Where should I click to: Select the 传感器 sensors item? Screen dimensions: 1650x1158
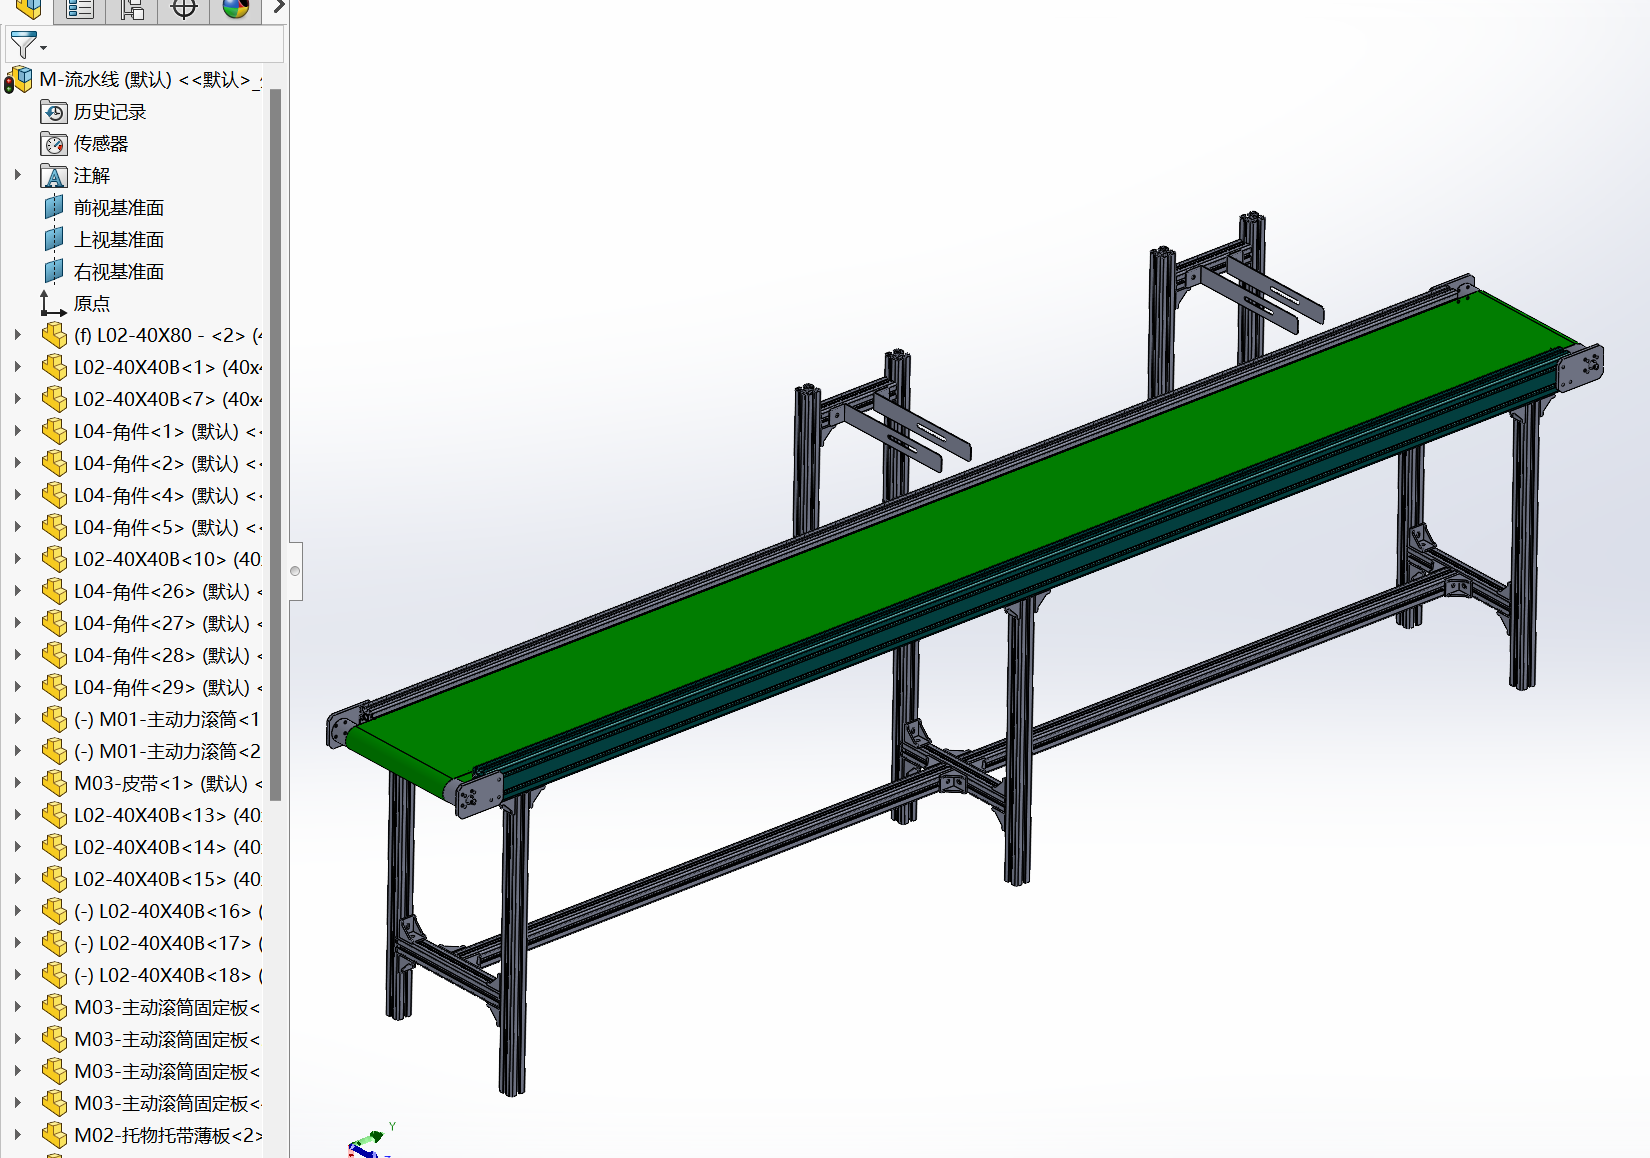coord(100,144)
